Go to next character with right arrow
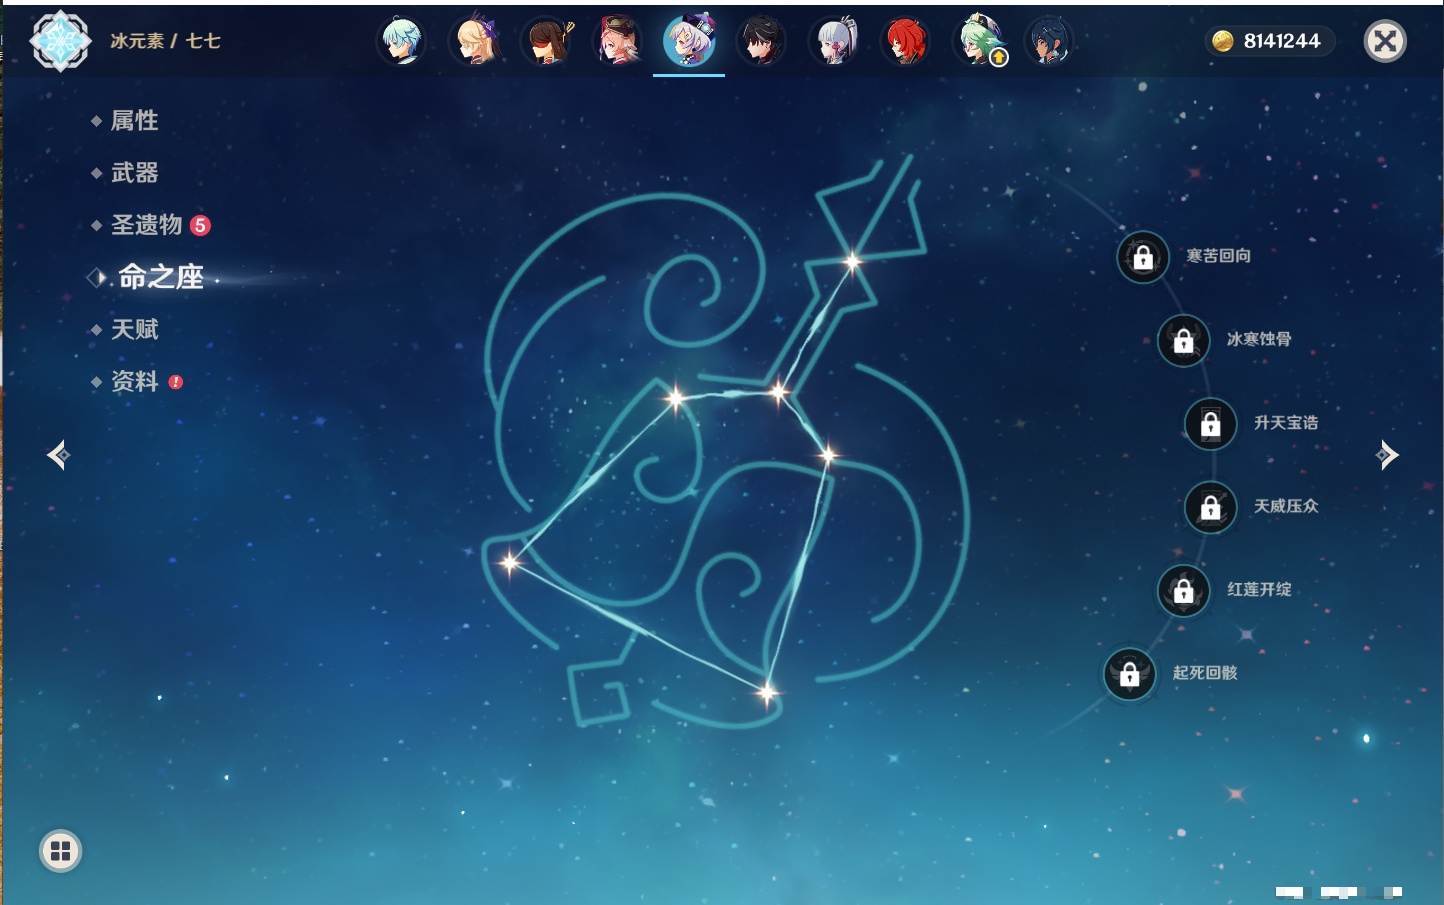1444x905 pixels. pyautogui.click(x=1386, y=455)
